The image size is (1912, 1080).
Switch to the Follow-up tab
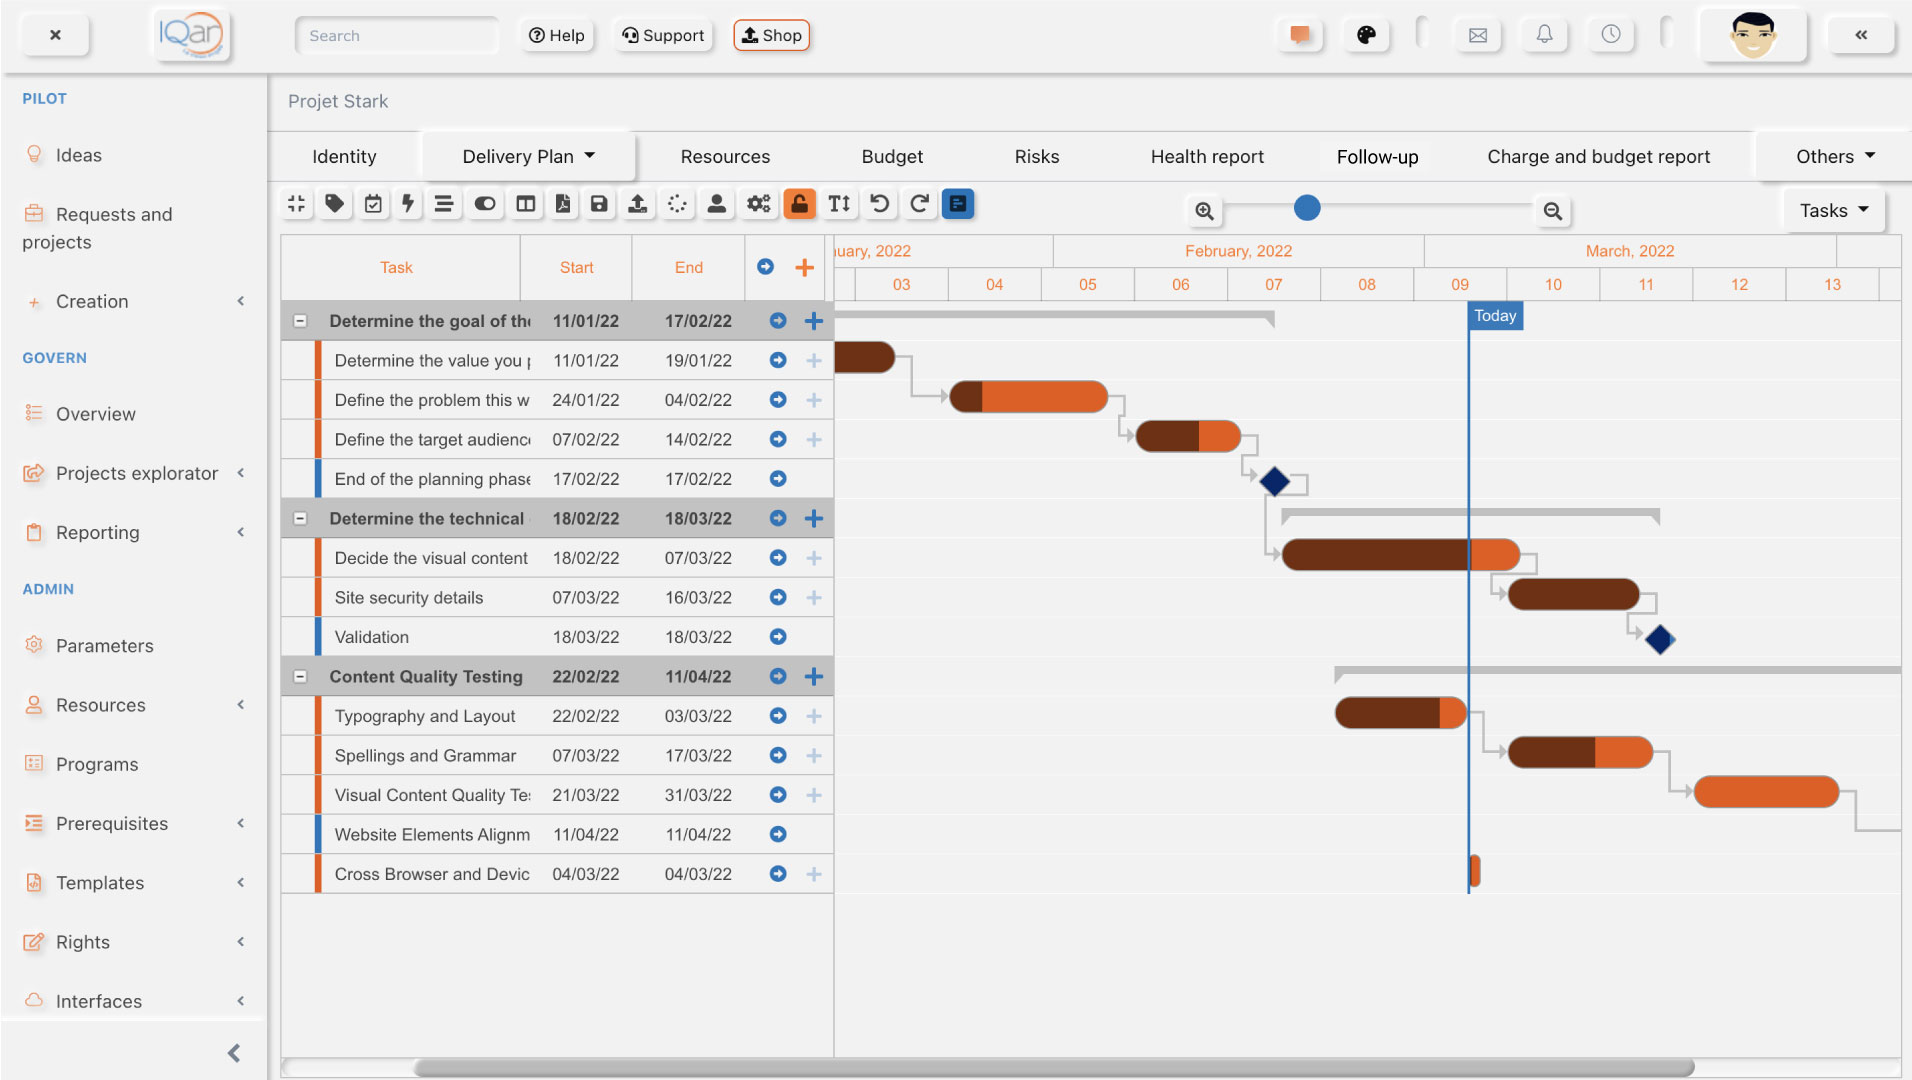point(1377,156)
